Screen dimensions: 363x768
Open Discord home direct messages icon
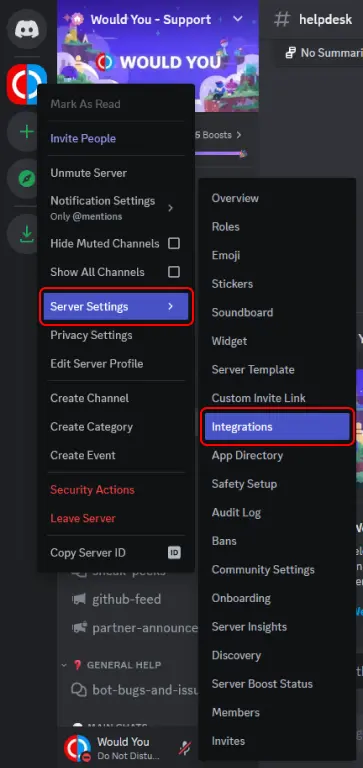click(x=27, y=29)
